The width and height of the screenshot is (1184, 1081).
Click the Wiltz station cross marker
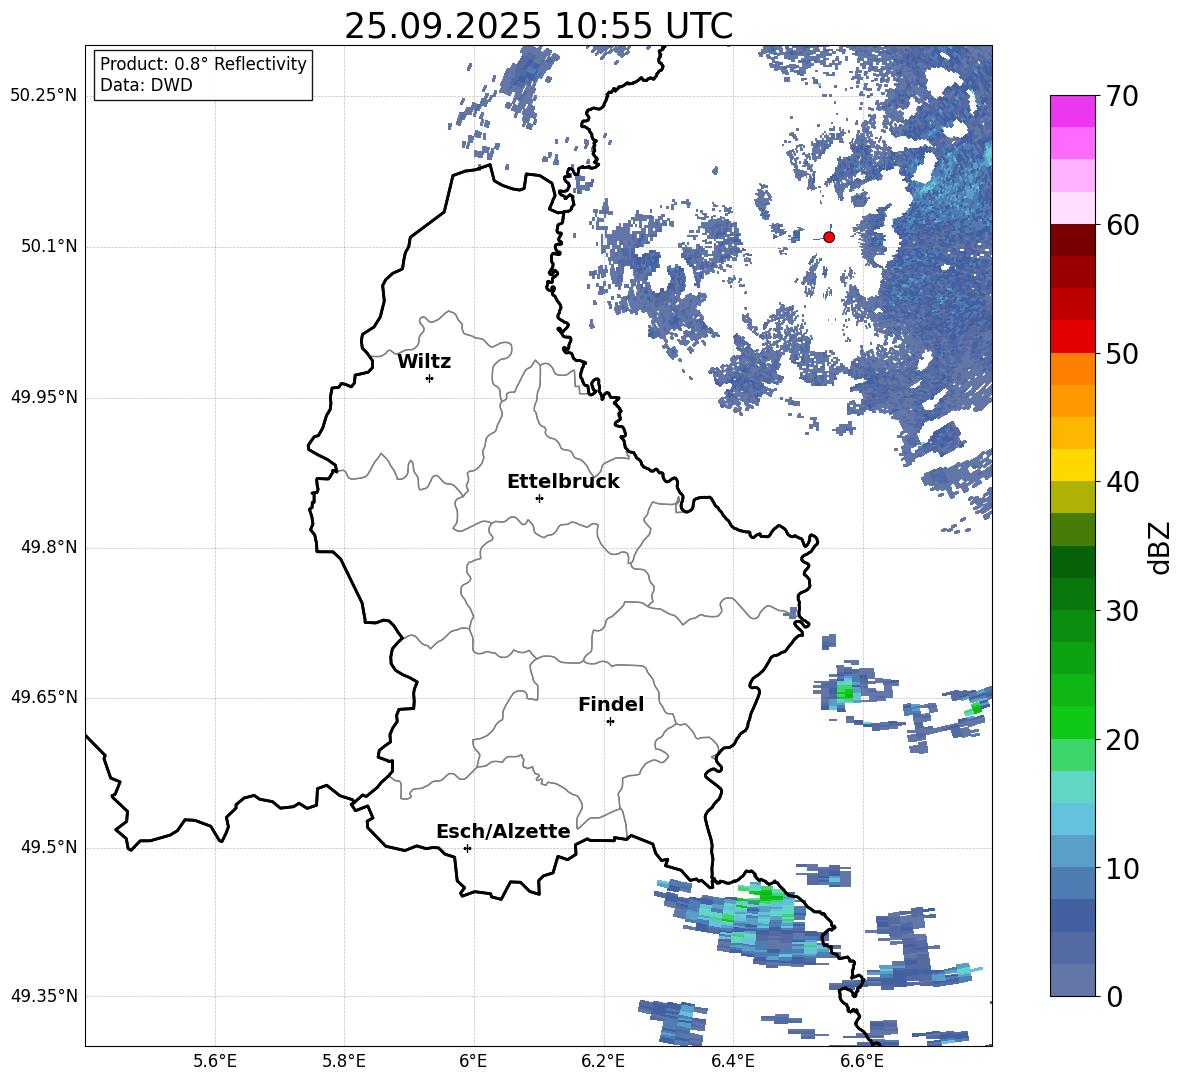point(430,378)
